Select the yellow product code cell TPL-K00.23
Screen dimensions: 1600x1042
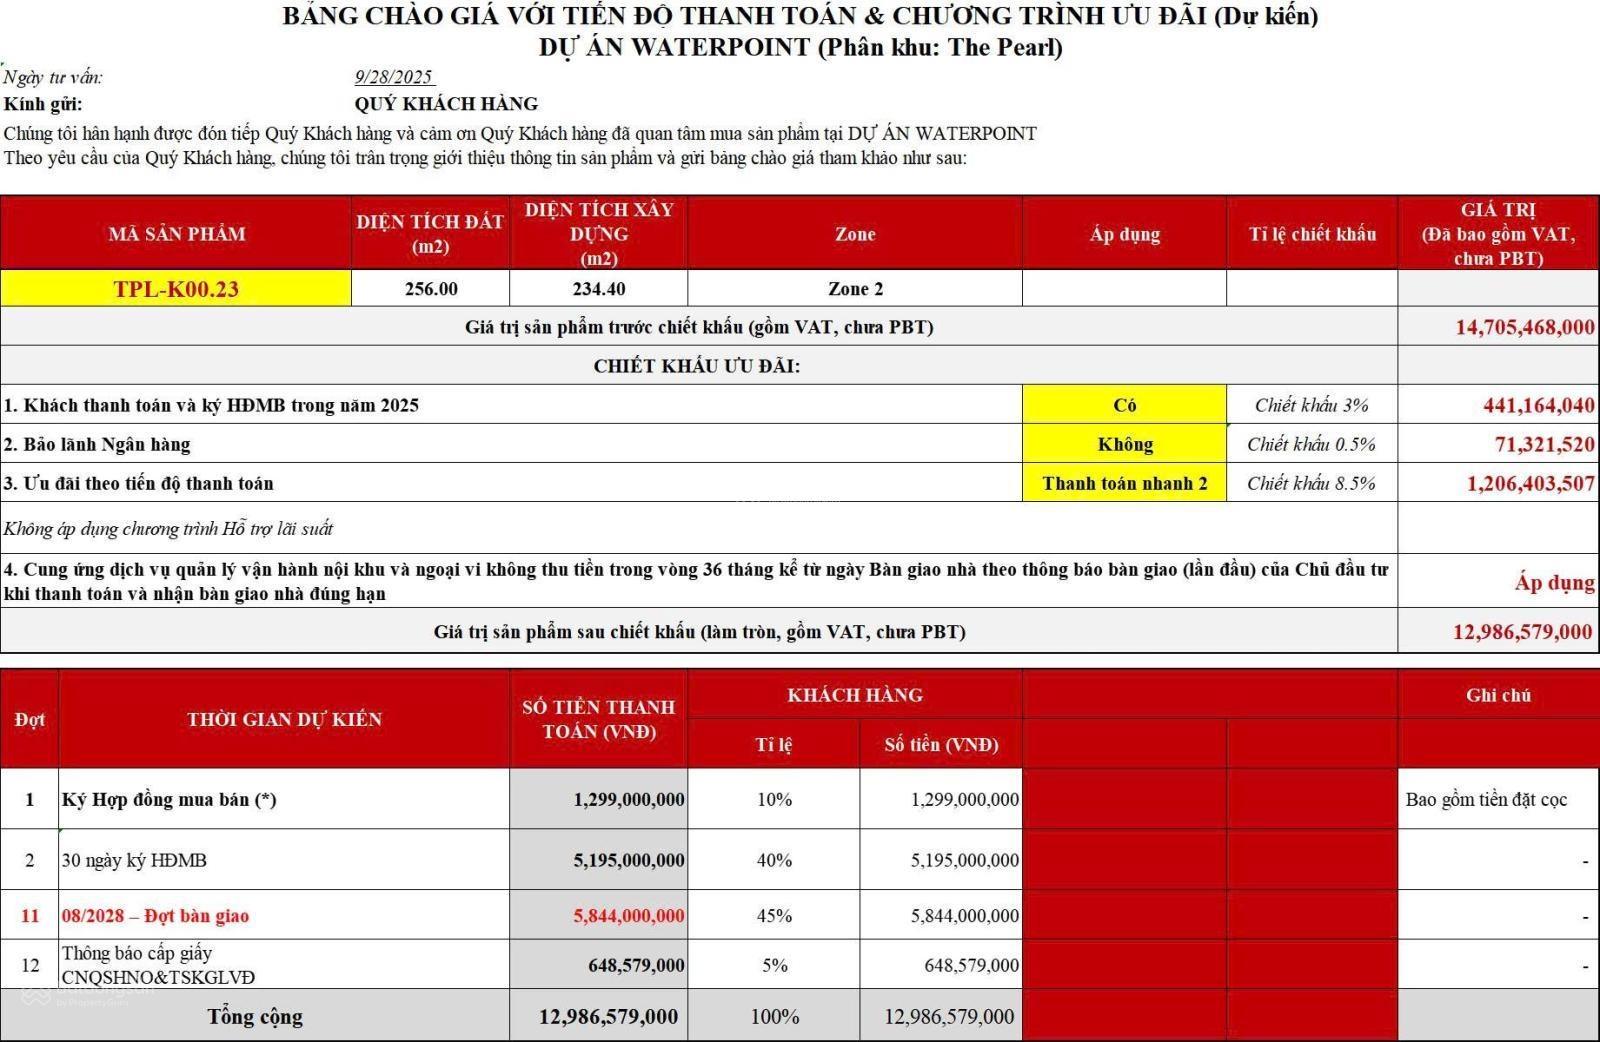(x=176, y=289)
